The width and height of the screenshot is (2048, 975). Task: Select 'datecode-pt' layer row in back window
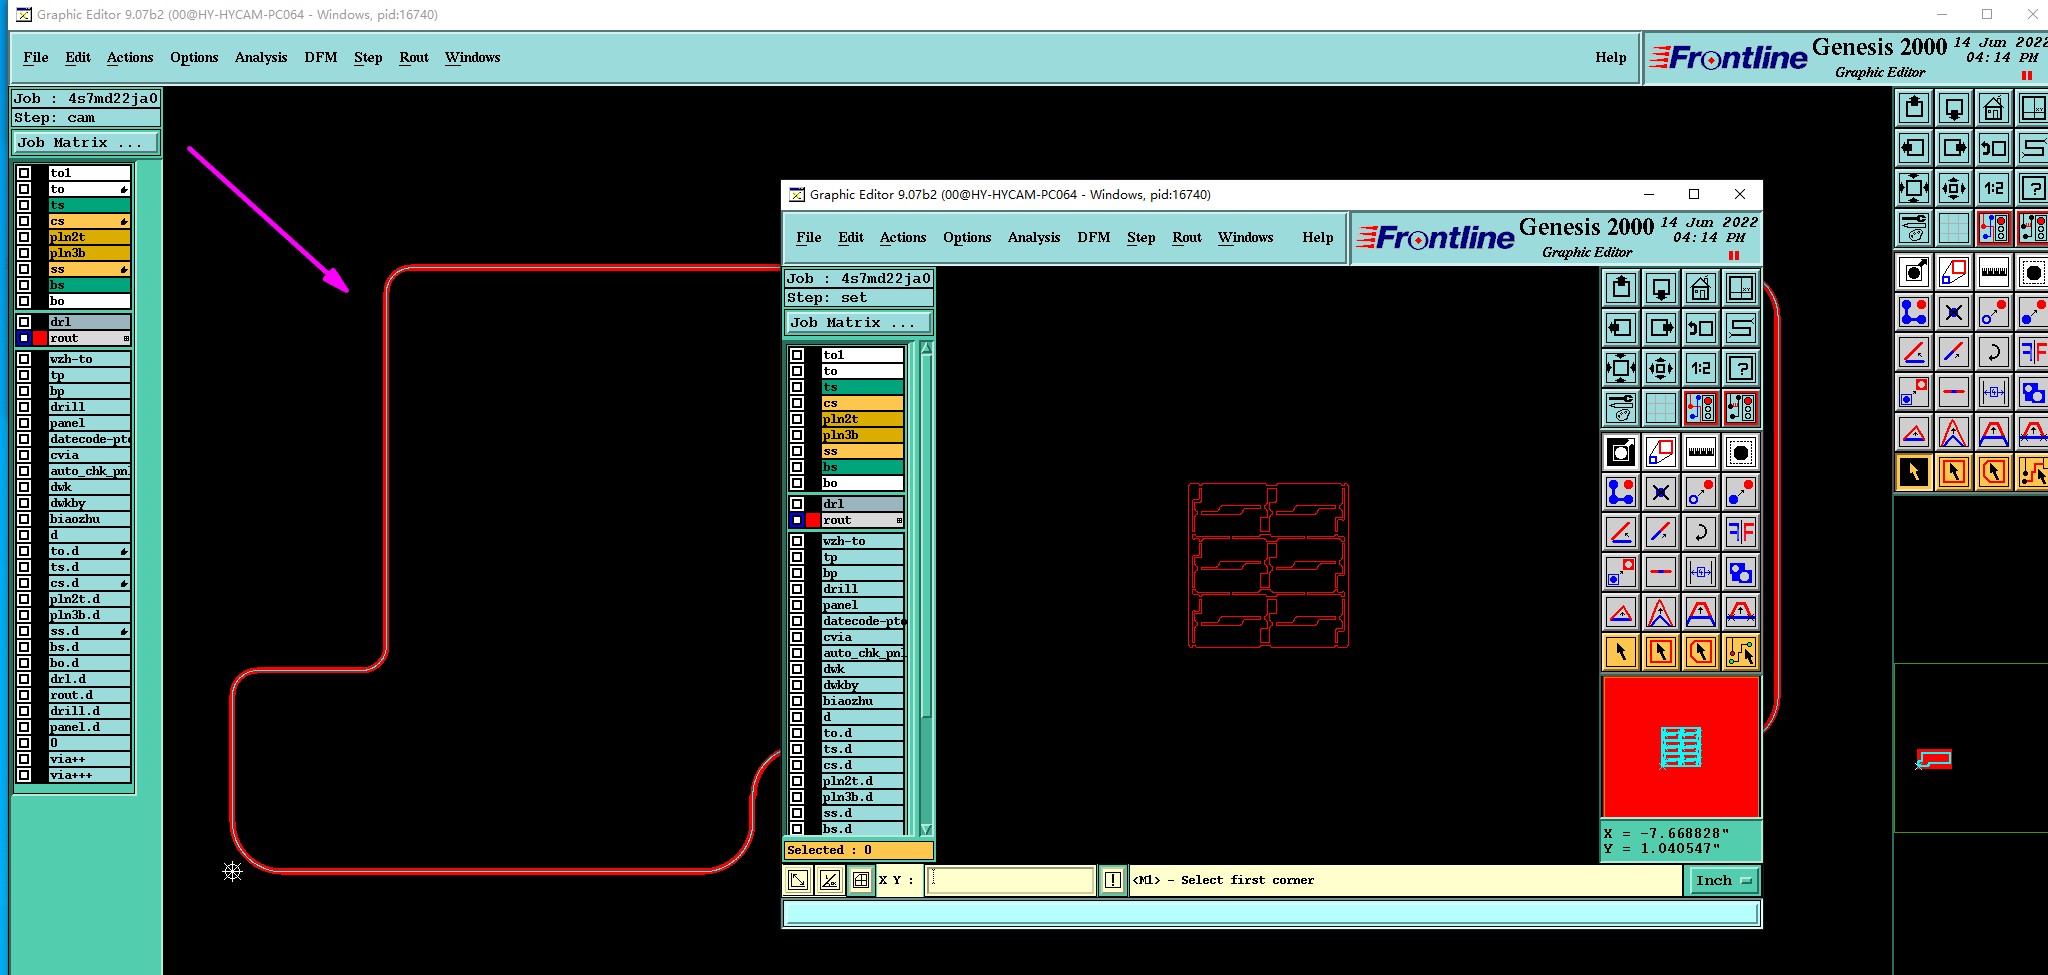pos(90,439)
